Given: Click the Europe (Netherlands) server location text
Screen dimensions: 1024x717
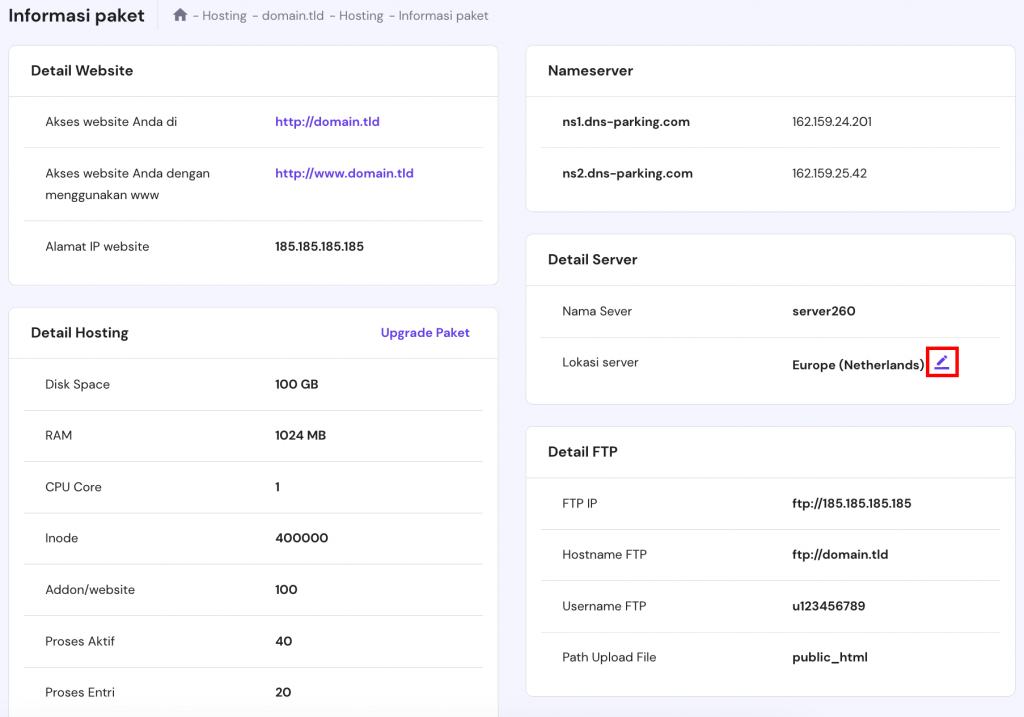Looking at the screenshot, I should tap(857, 365).
